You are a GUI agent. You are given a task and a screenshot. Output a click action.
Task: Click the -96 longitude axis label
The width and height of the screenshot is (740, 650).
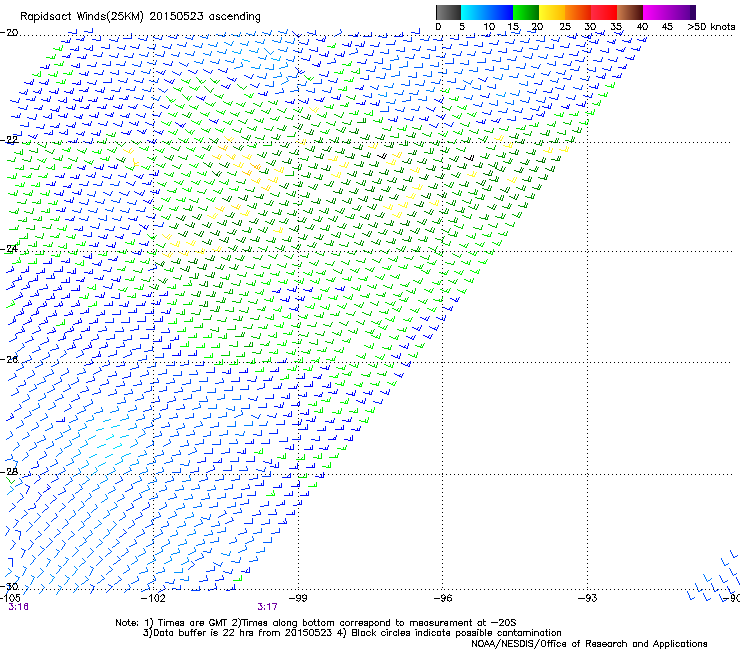(443, 598)
